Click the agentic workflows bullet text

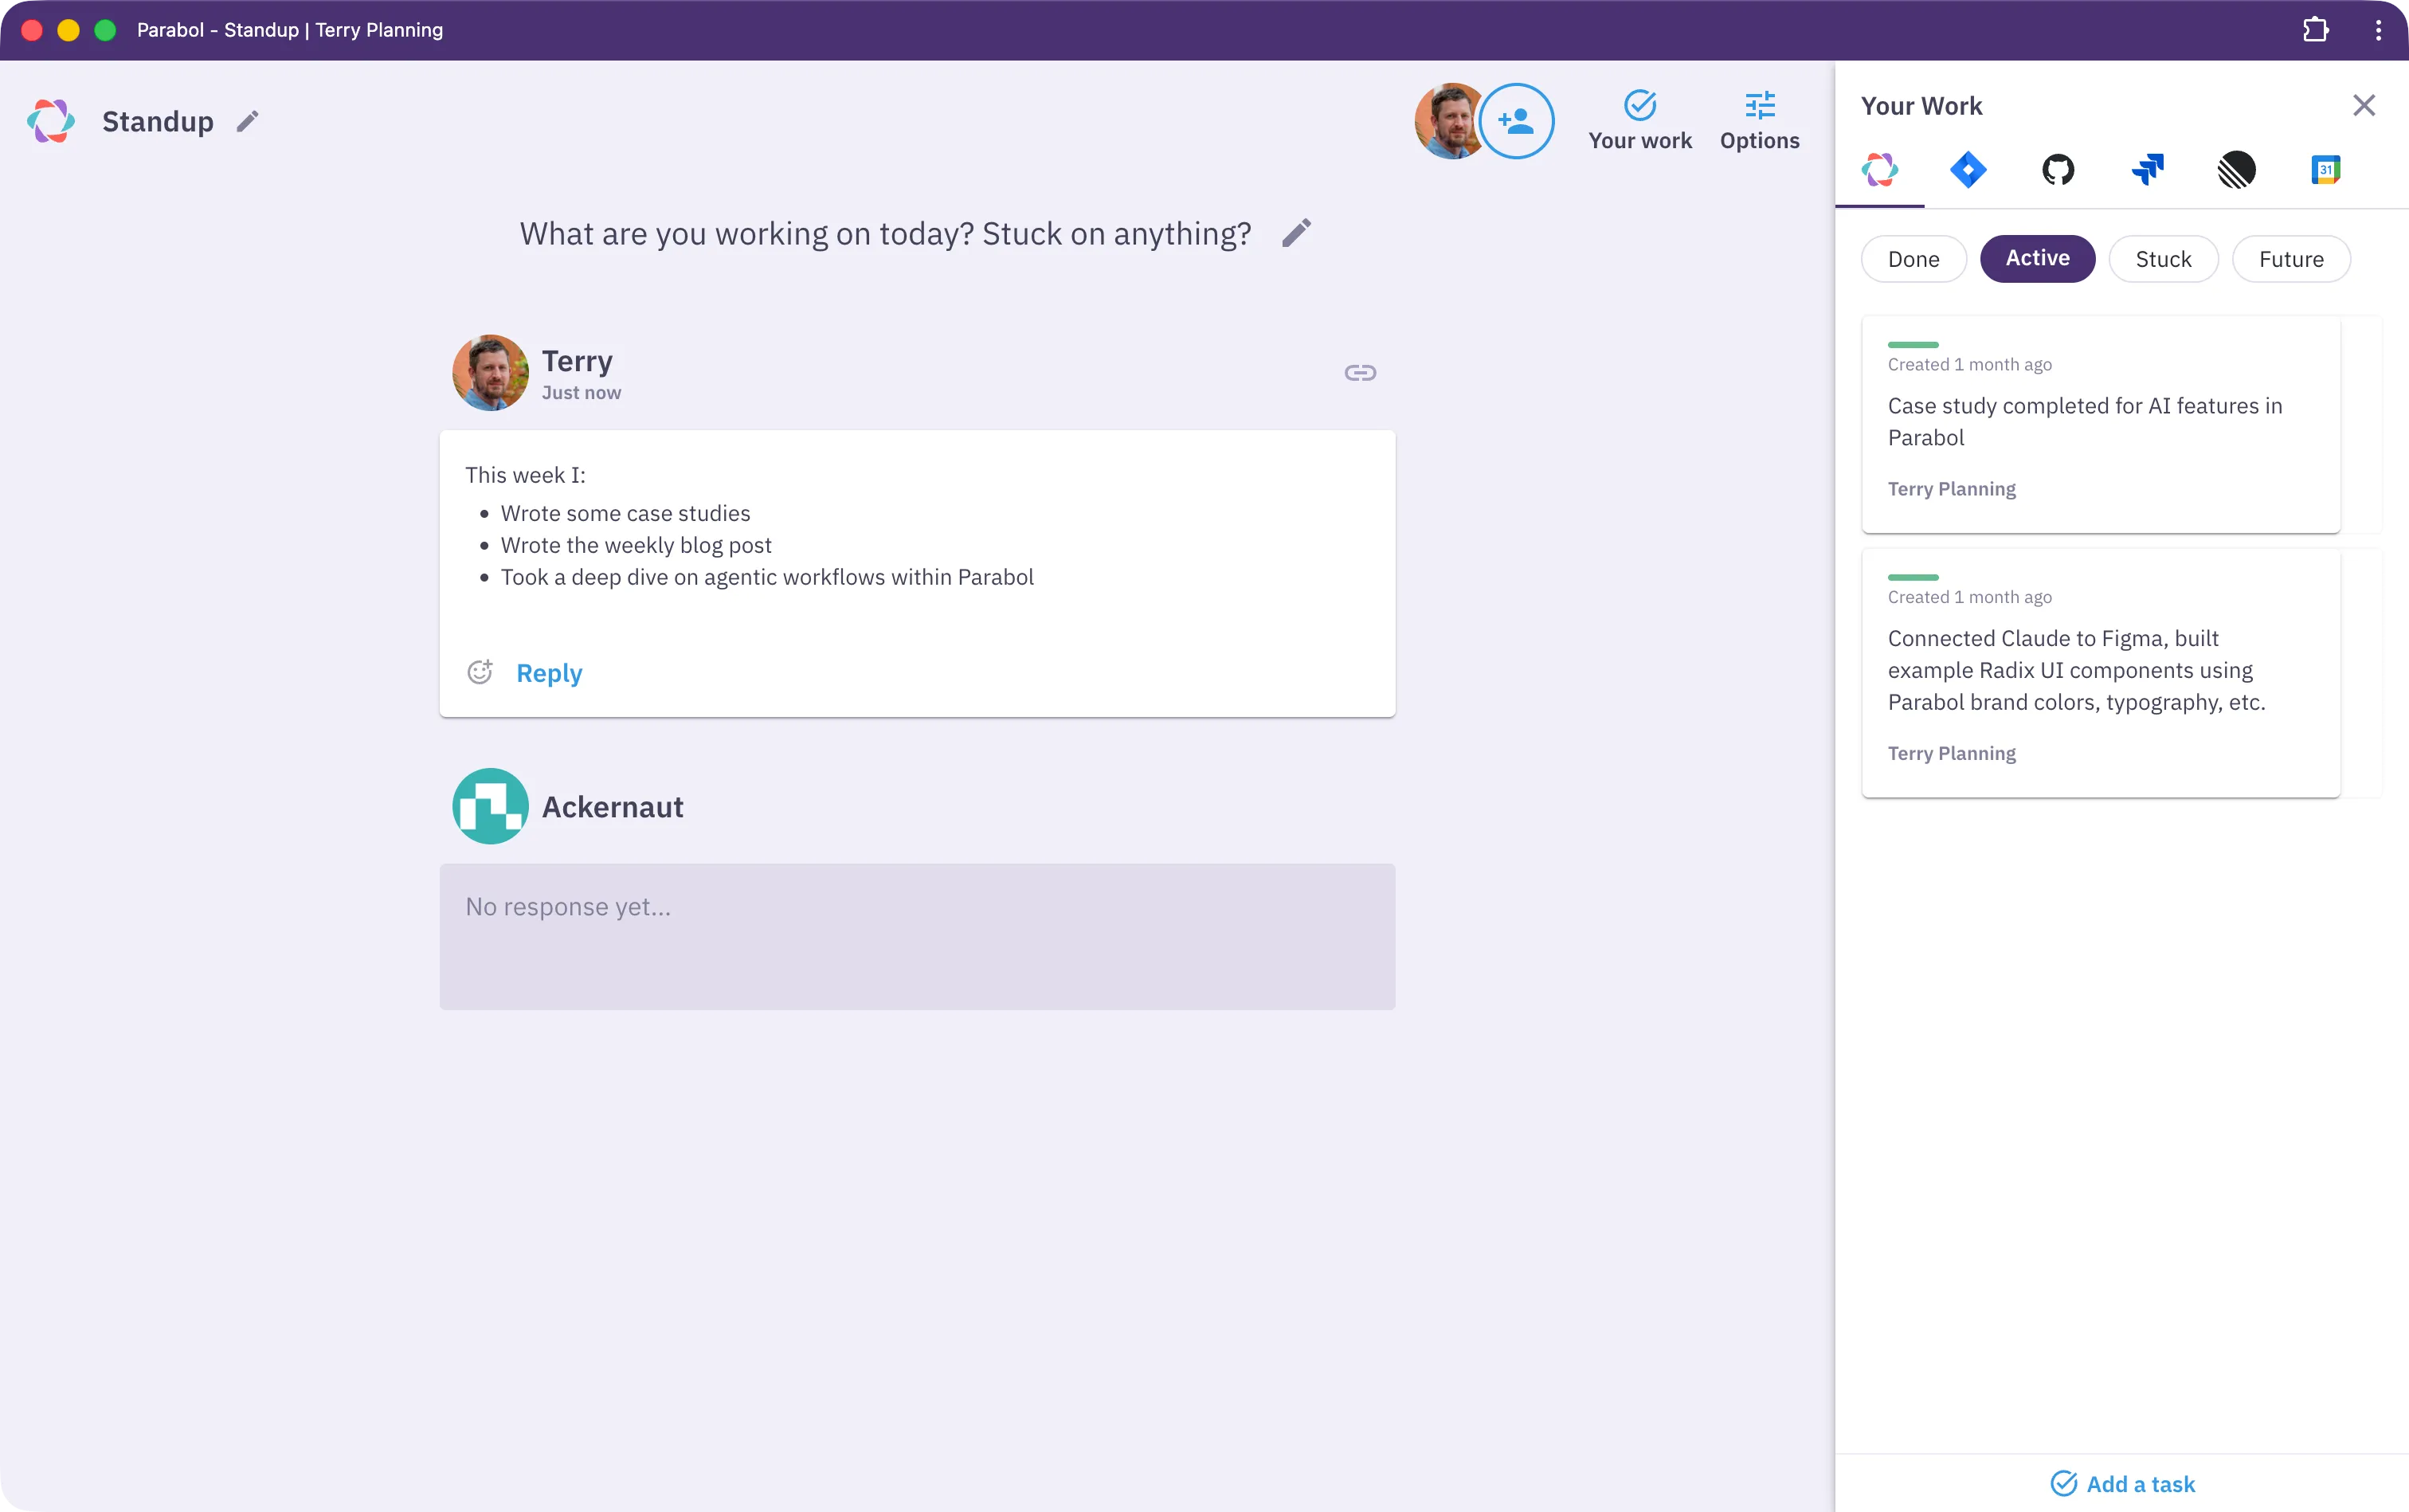767,577
